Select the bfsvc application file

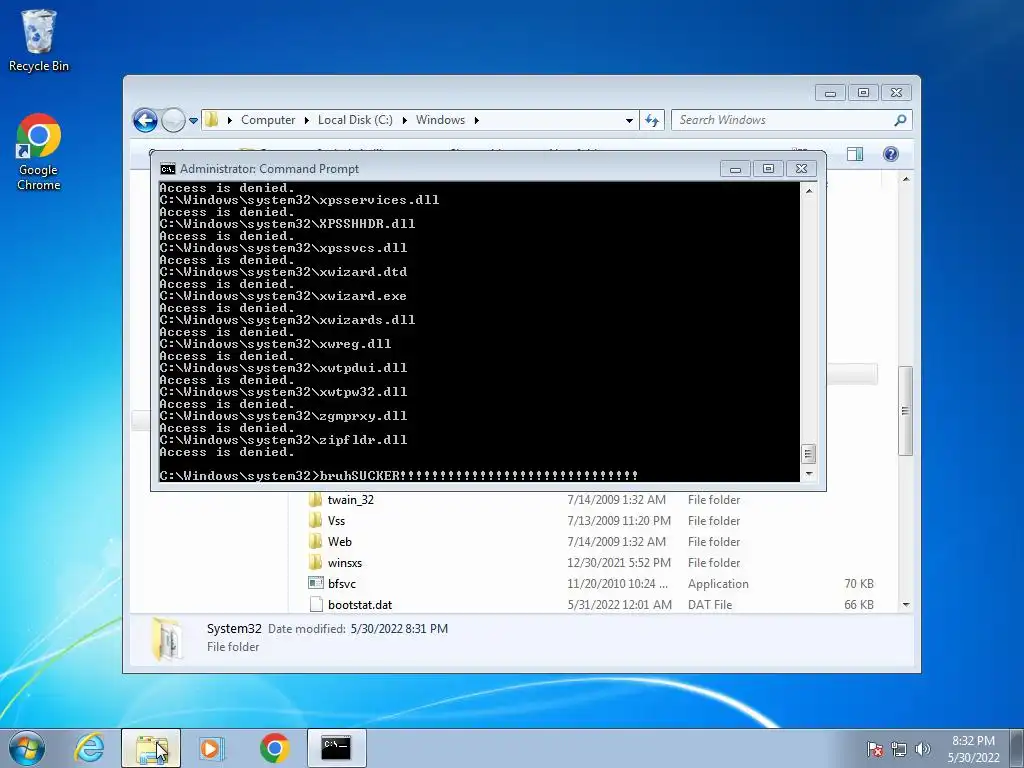tap(591, 583)
